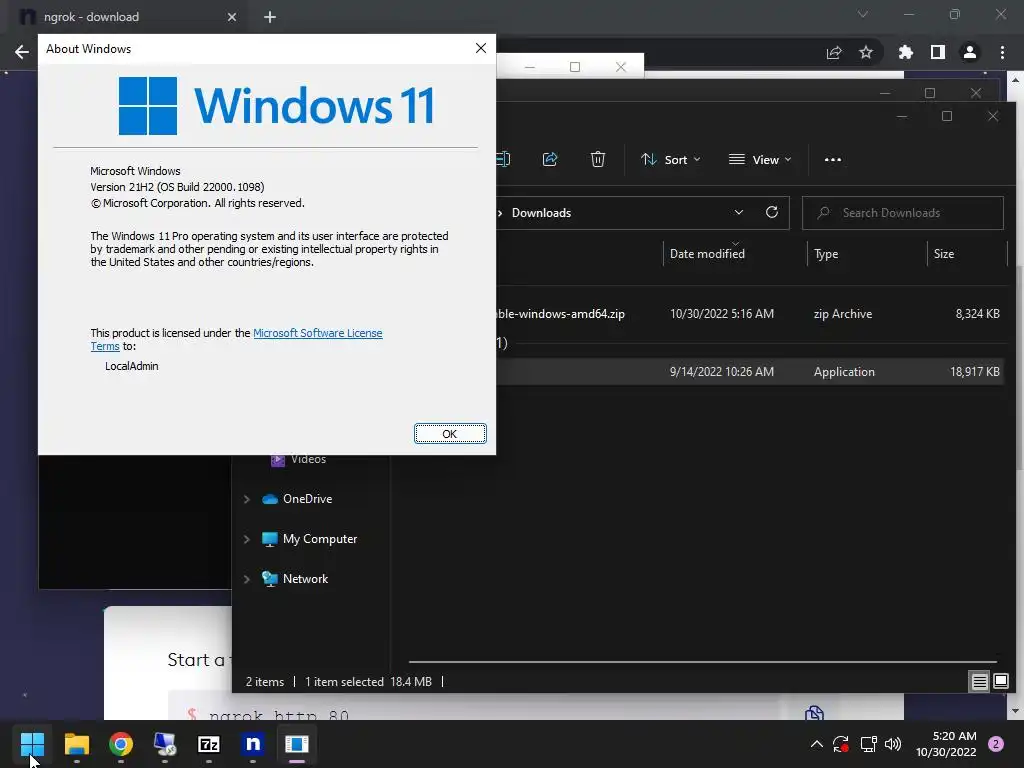Screen dimensions: 1024x768
Task: Open the remote desktop icon in taskbar
Action: 165,744
